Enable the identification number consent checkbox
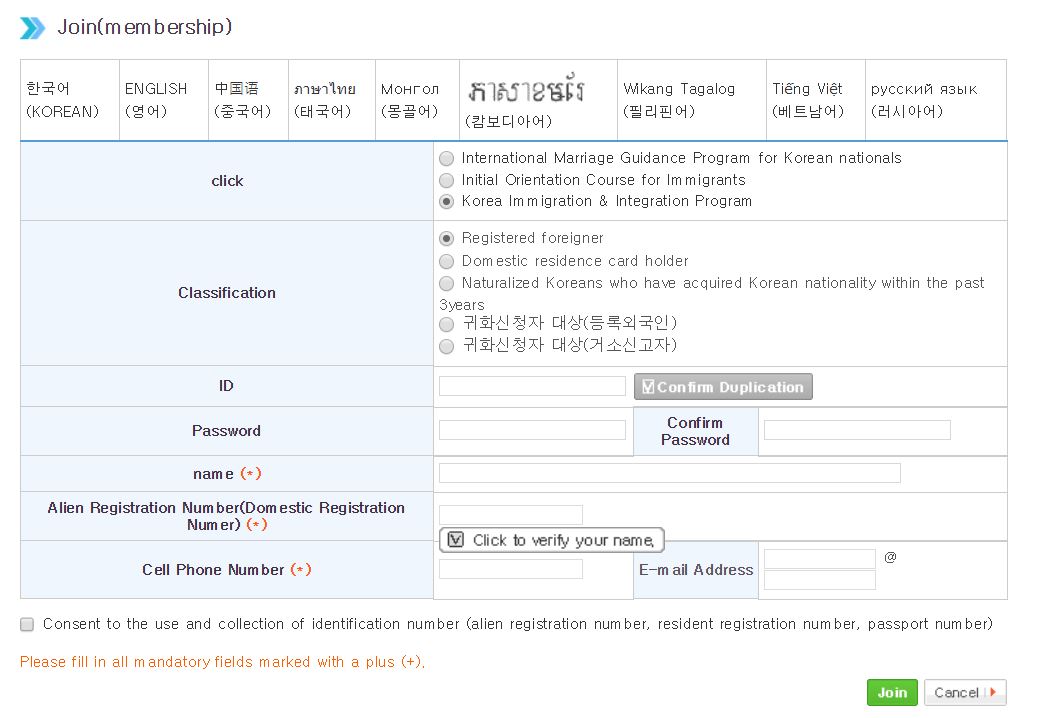Image resolution: width=1064 pixels, height=718 pixels. pyautogui.click(x=26, y=624)
